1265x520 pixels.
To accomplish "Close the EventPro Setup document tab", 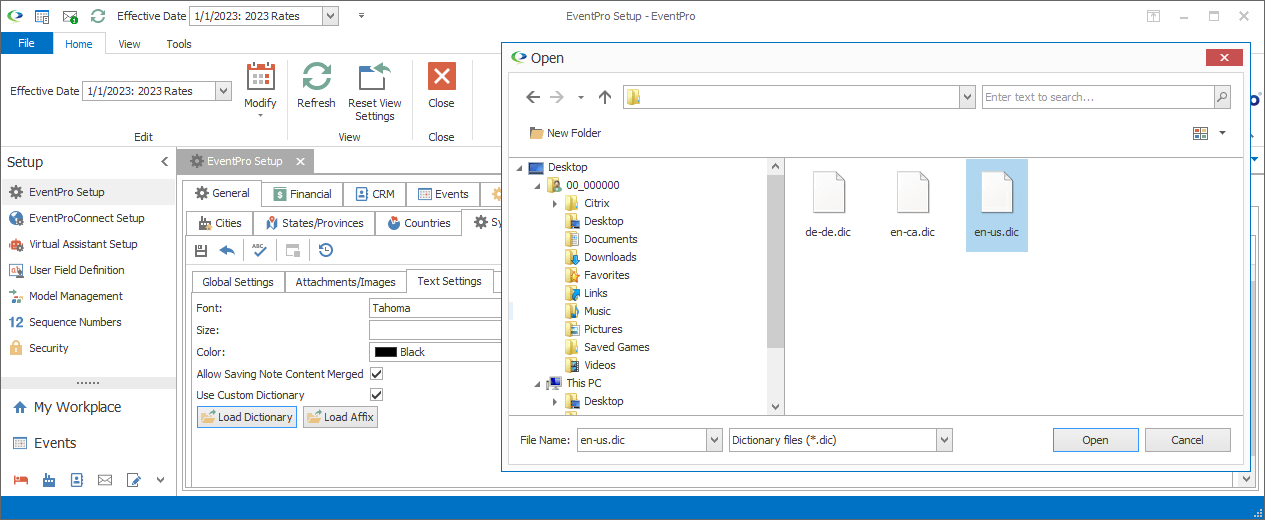I will click(x=300, y=161).
